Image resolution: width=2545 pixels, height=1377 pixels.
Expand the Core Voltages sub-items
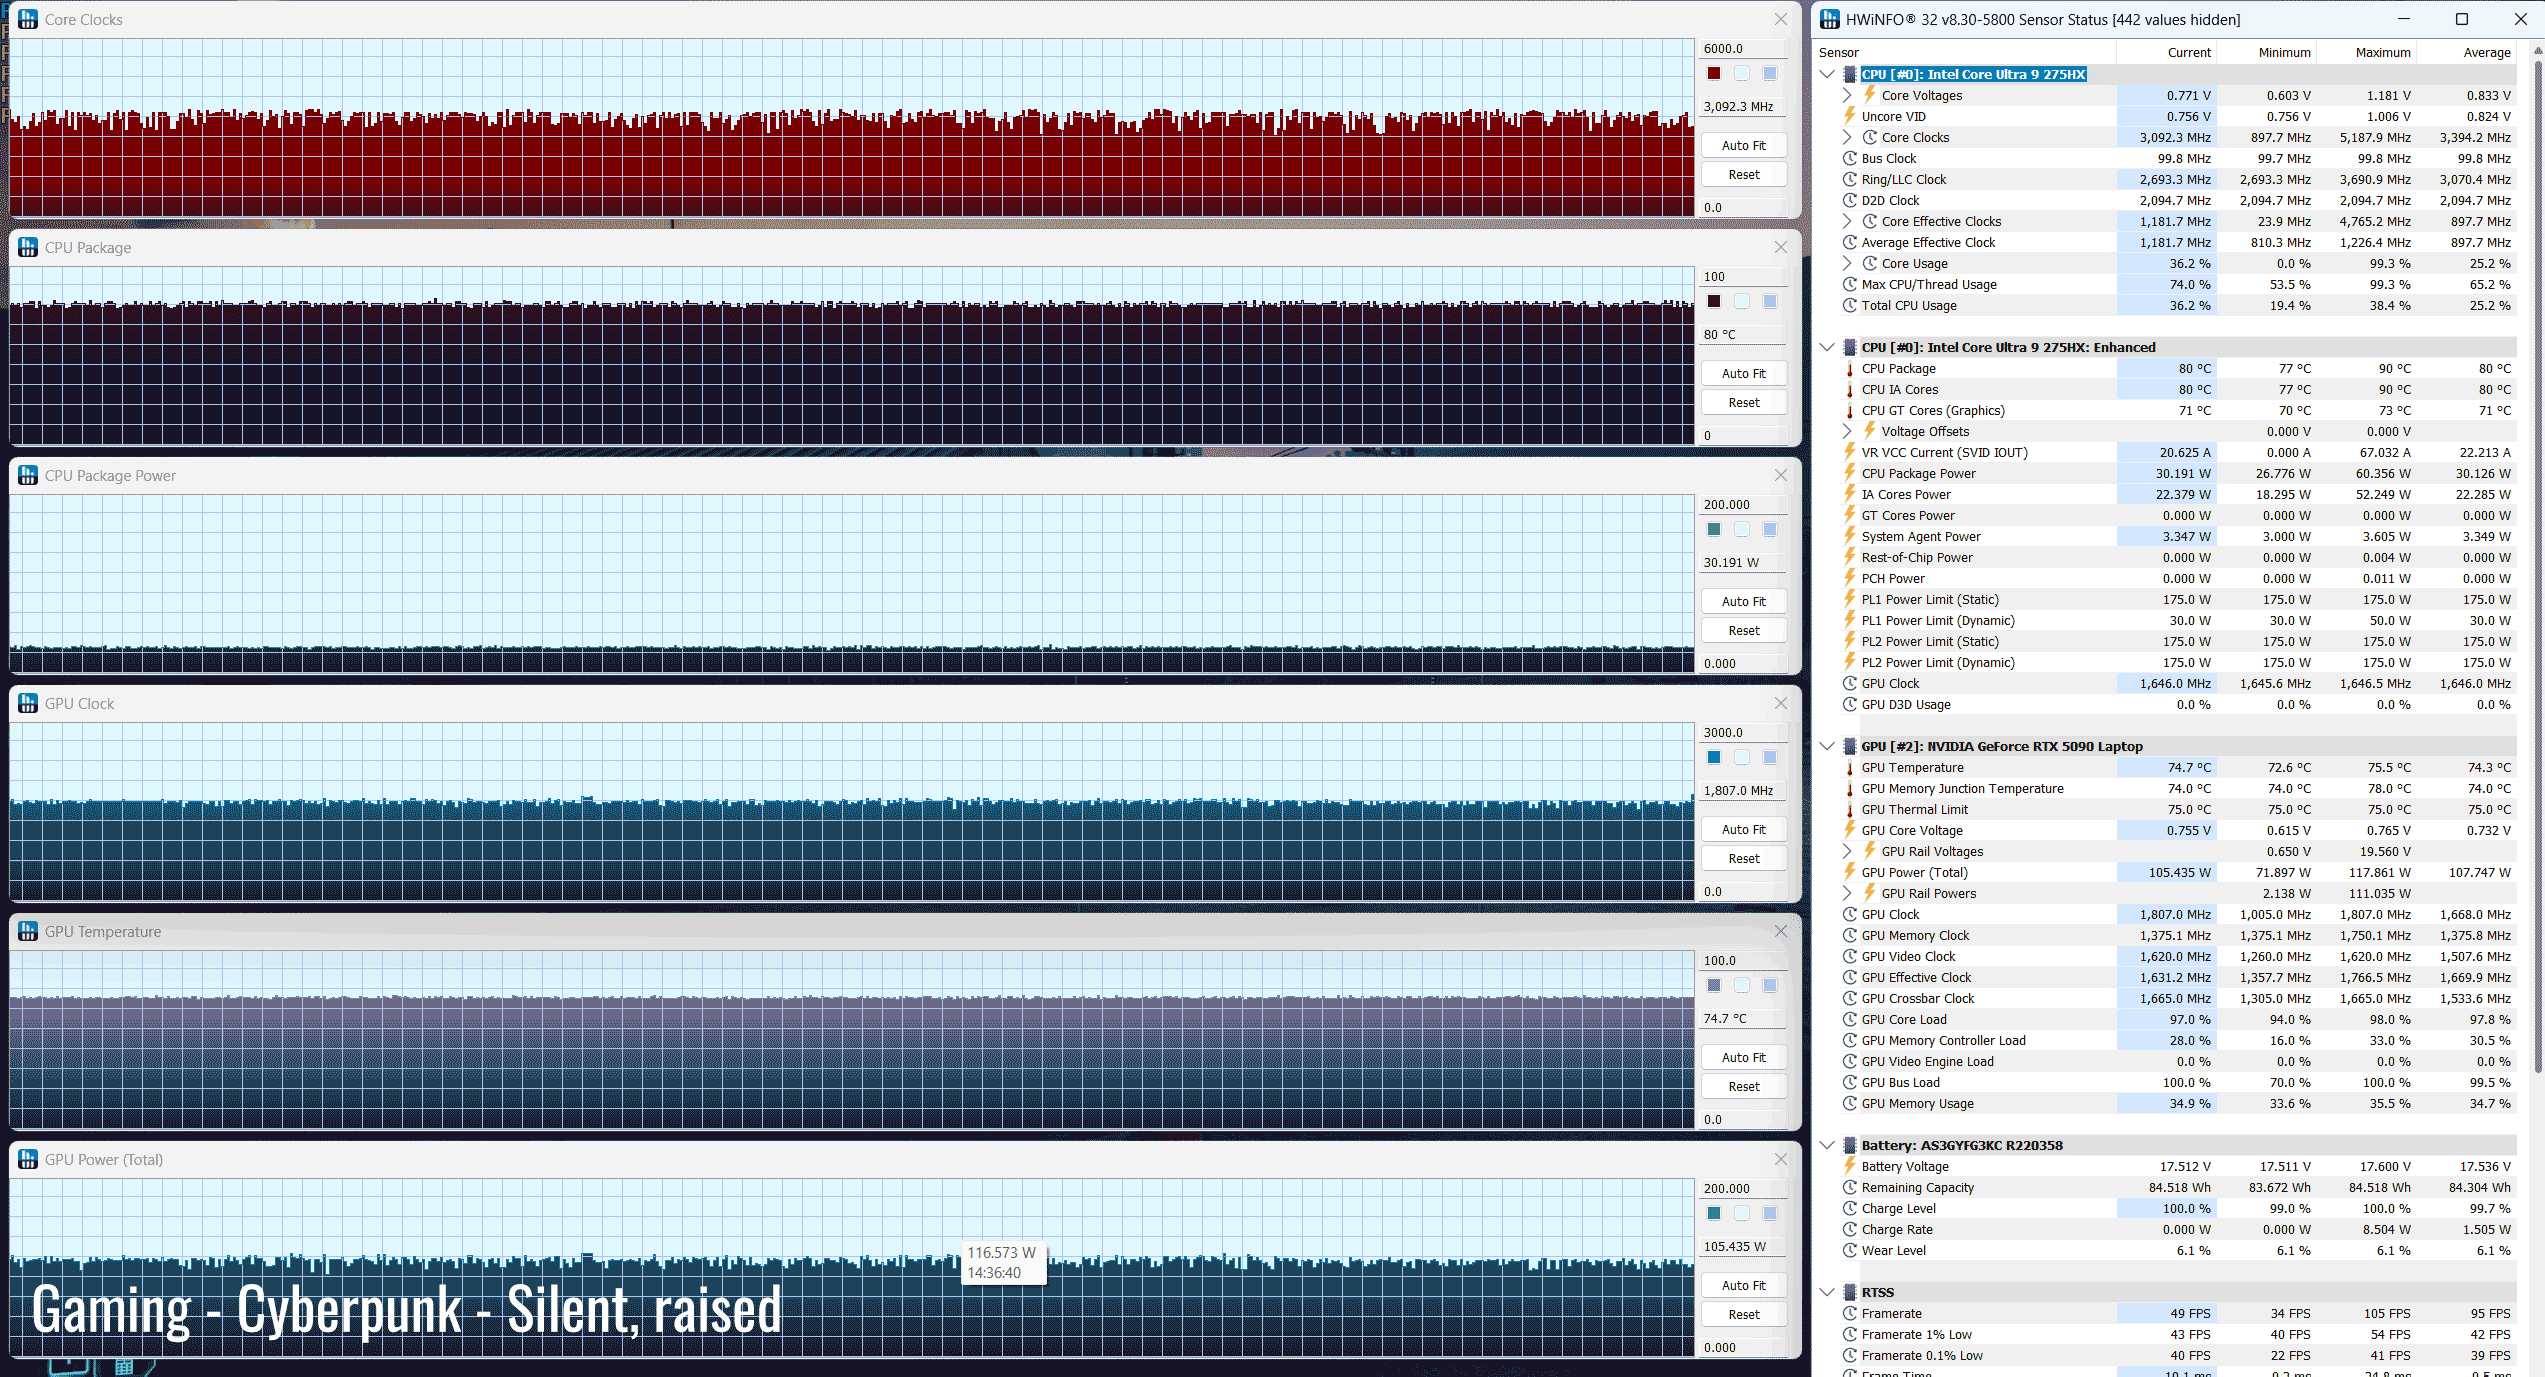[1847, 96]
